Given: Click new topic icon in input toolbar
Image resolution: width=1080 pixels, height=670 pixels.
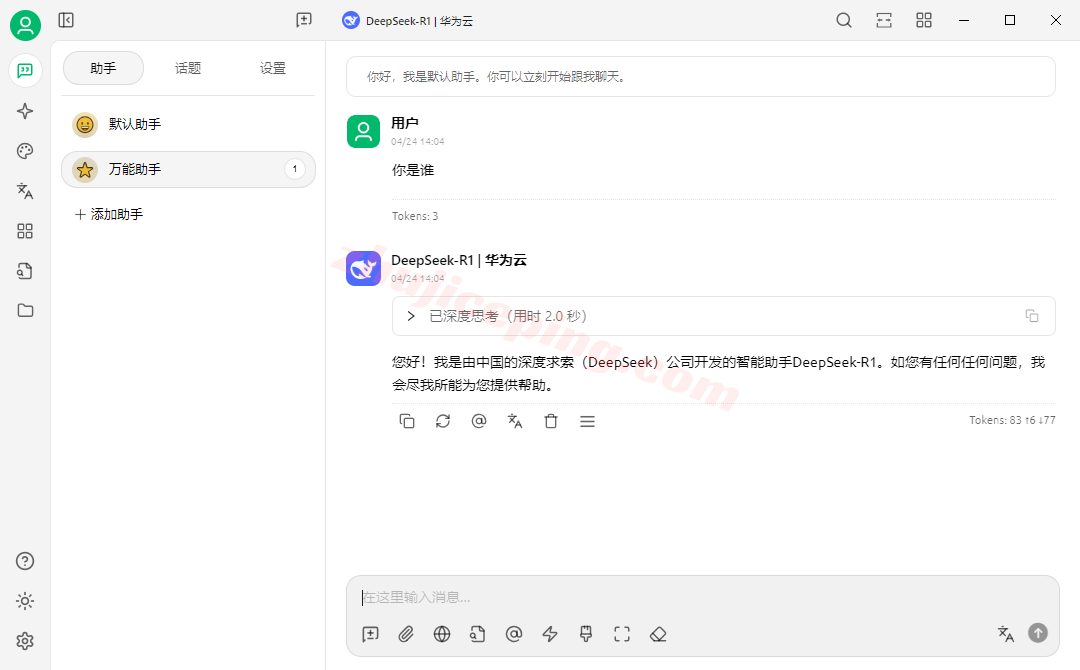Looking at the screenshot, I should (371, 634).
